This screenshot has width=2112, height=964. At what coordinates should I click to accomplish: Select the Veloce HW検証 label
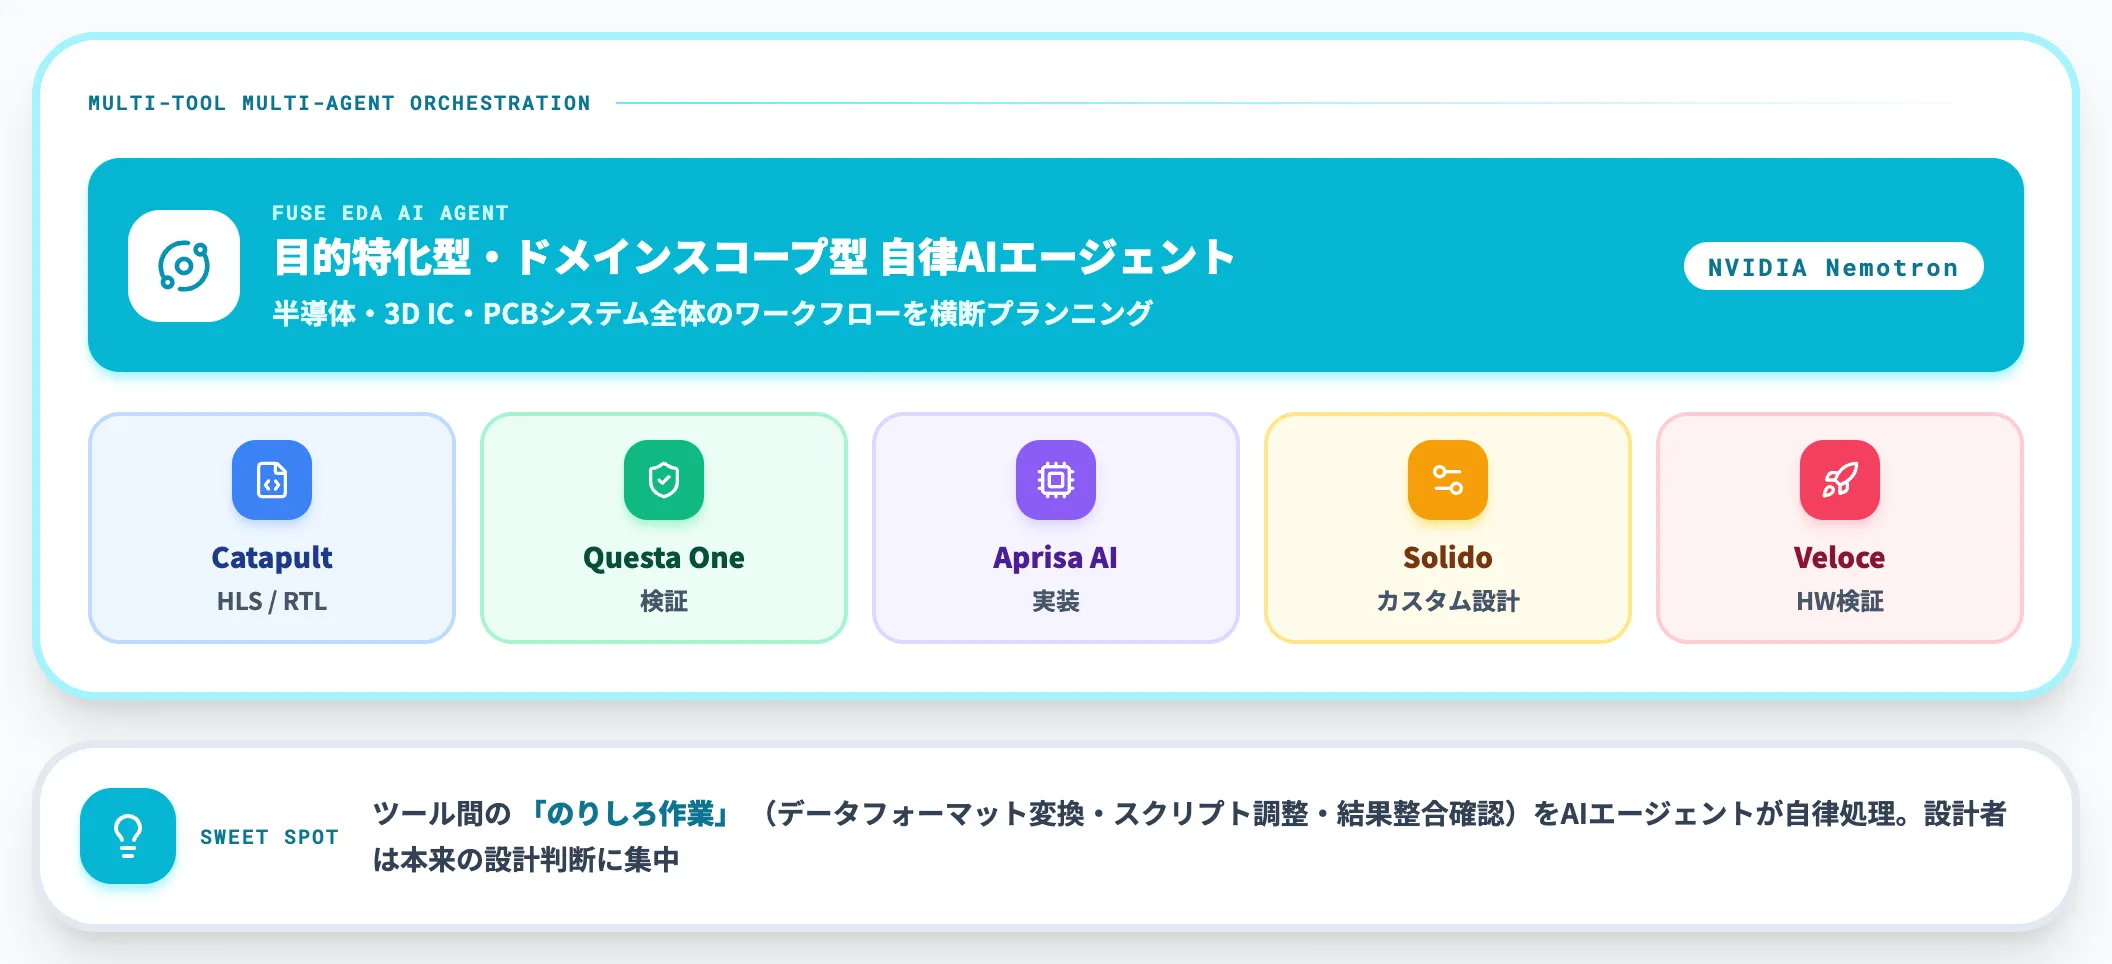(1840, 601)
